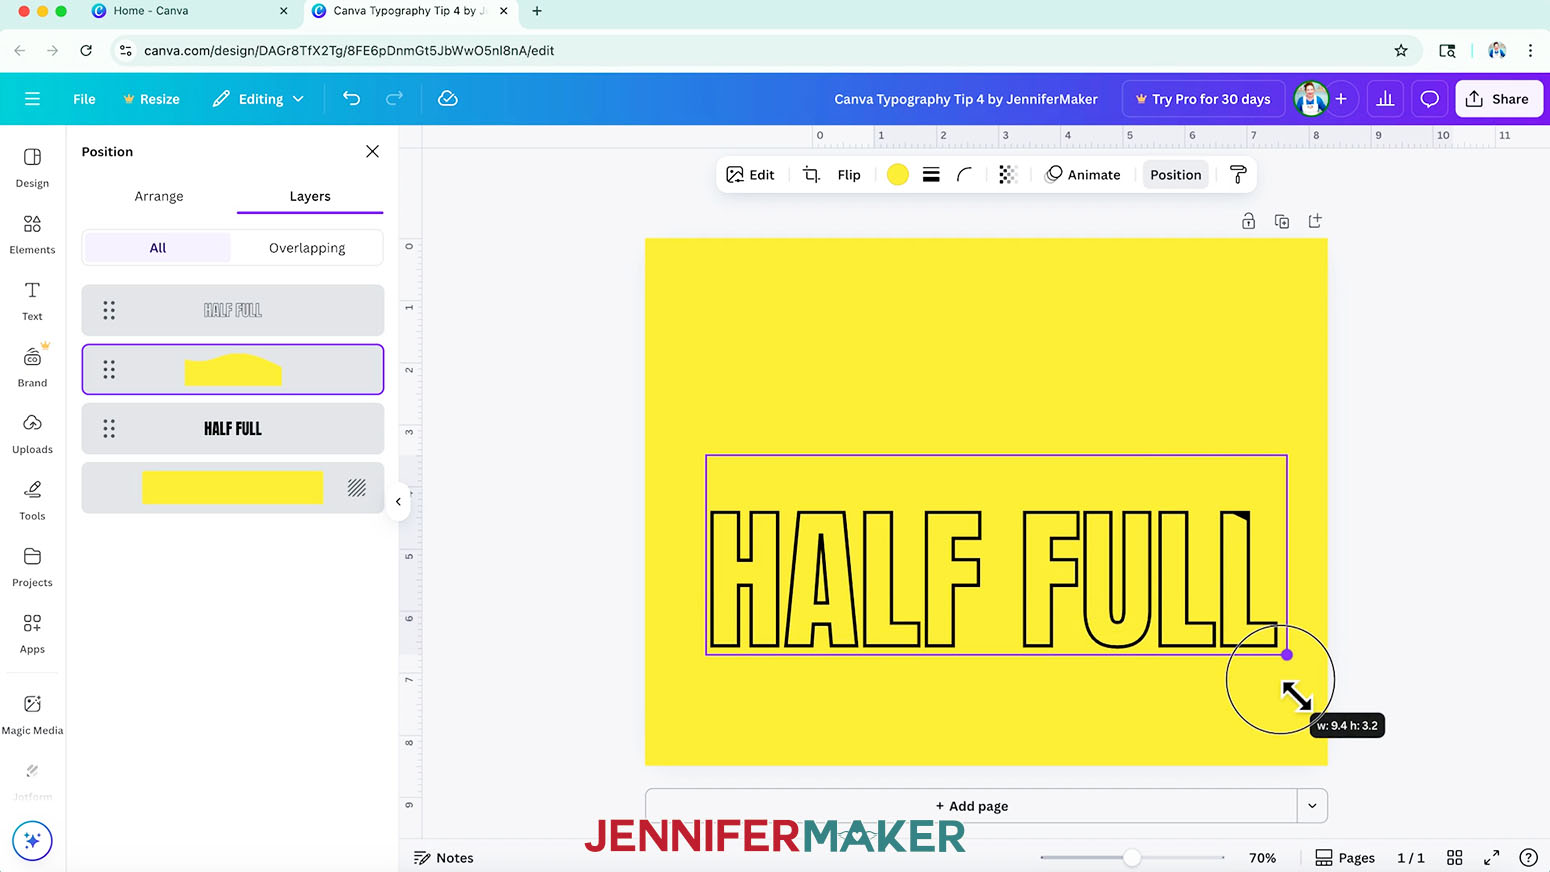Click Add page button
This screenshot has width=1550, height=872.
tap(972, 806)
